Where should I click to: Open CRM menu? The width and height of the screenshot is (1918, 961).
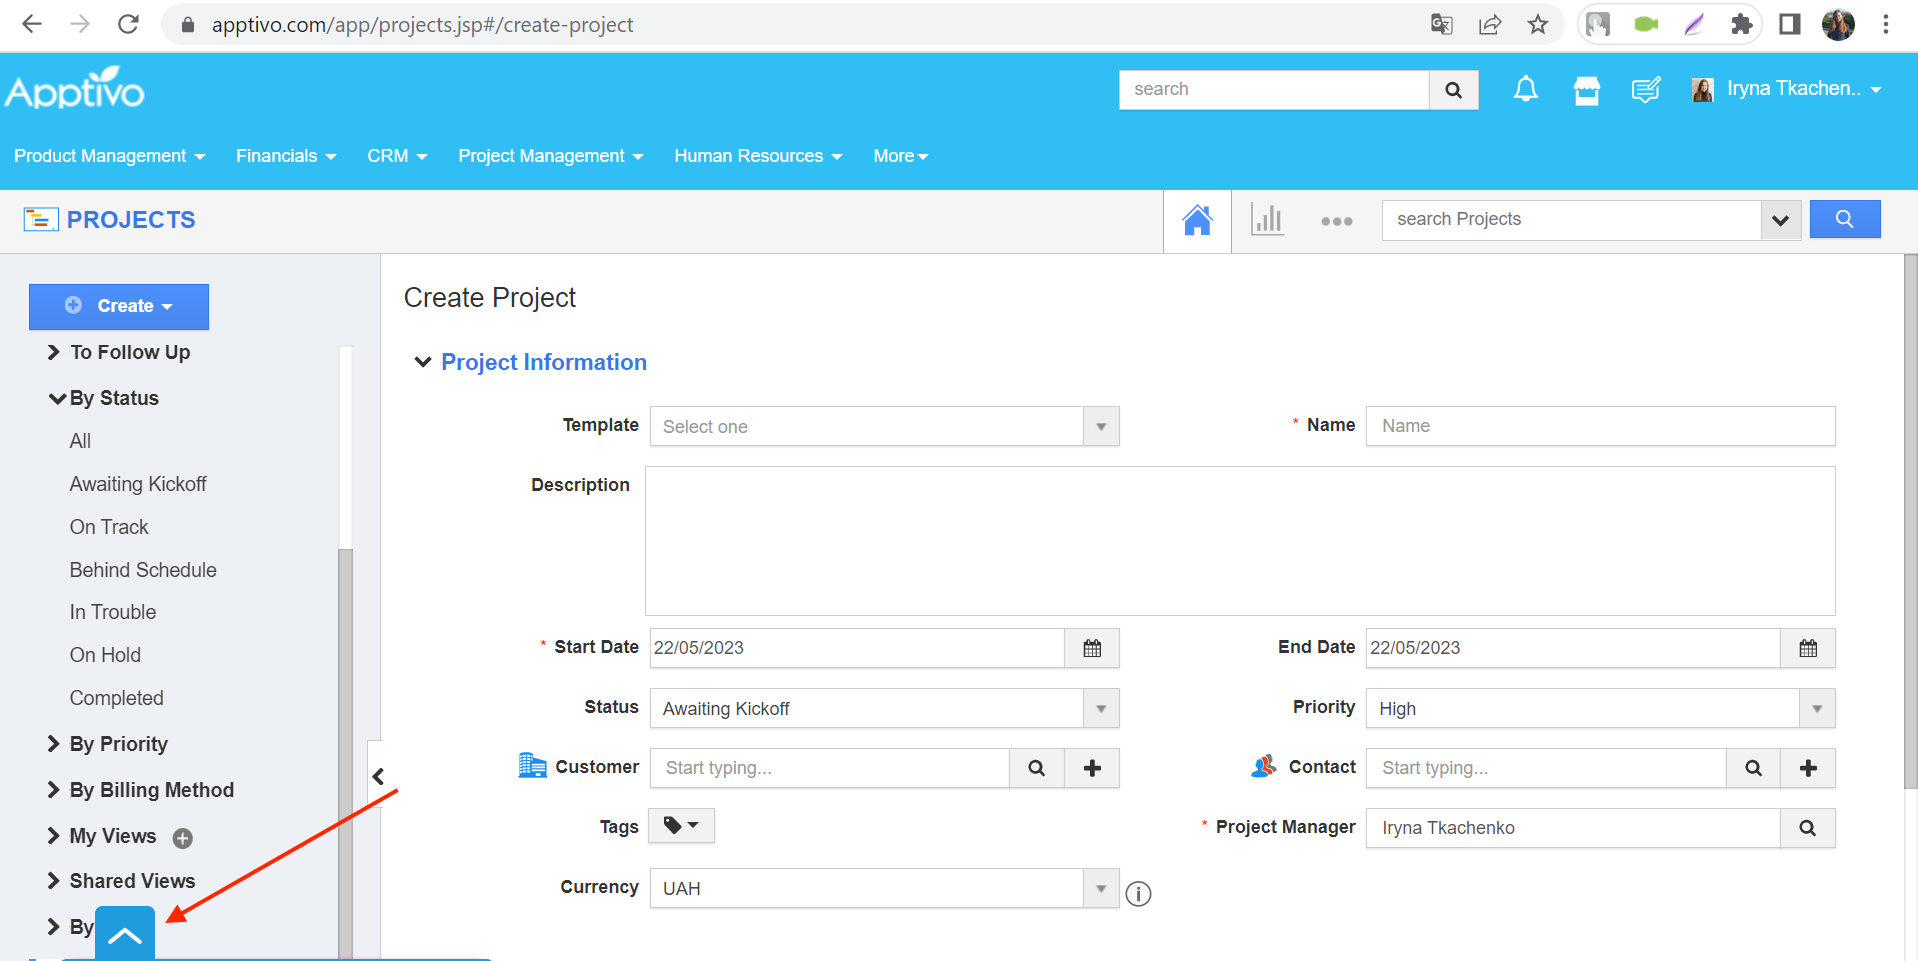pyautogui.click(x=397, y=156)
